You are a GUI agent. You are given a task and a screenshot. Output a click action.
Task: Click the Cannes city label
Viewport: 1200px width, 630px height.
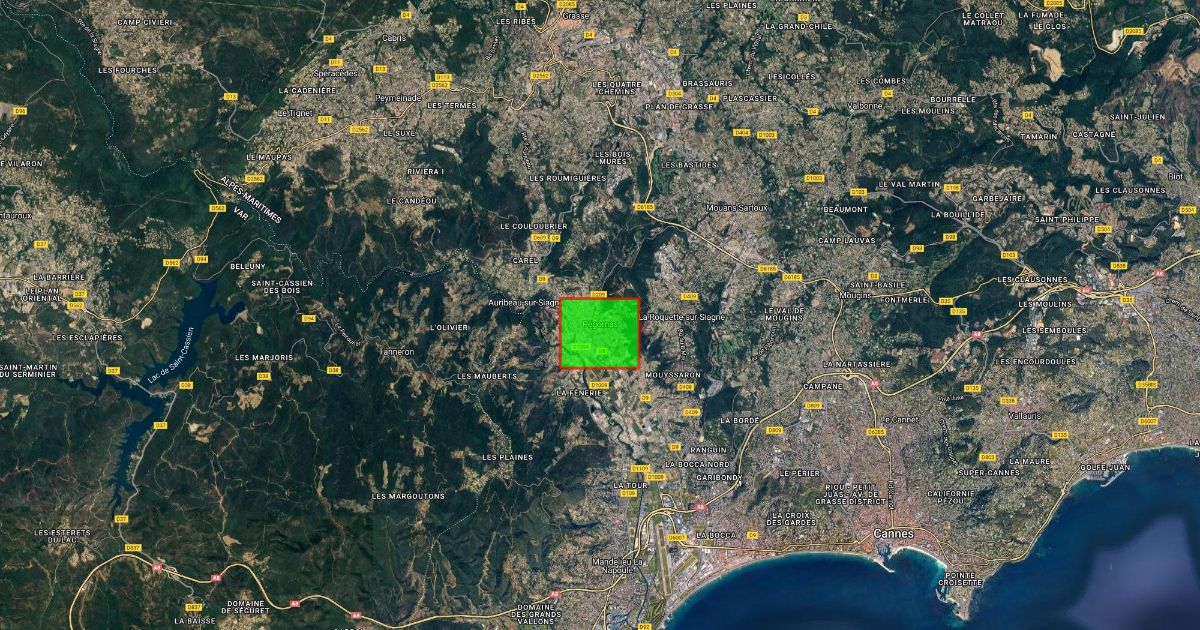point(893,533)
